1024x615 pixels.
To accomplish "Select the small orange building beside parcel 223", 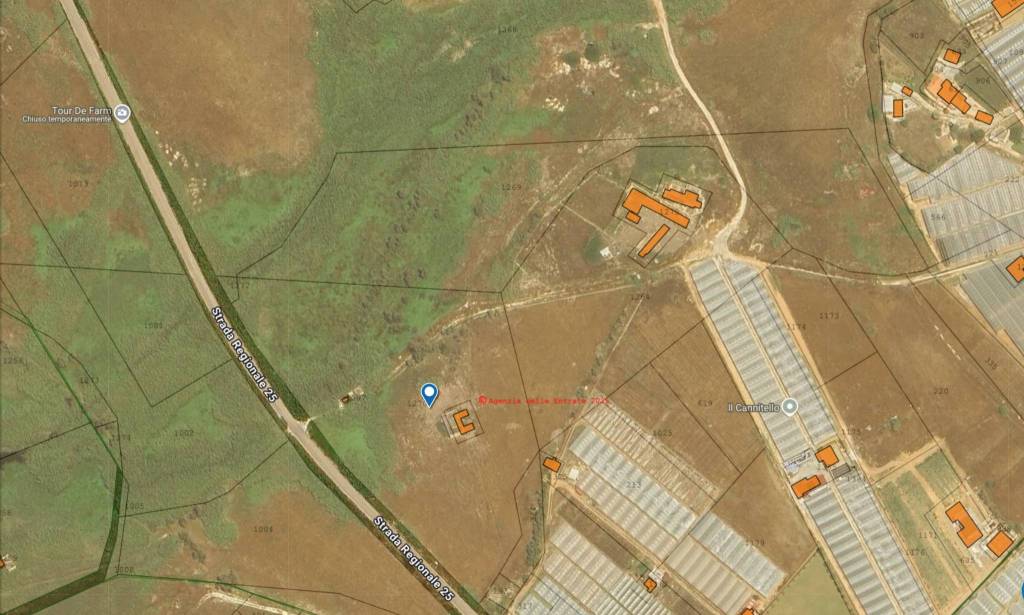I will [552, 464].
